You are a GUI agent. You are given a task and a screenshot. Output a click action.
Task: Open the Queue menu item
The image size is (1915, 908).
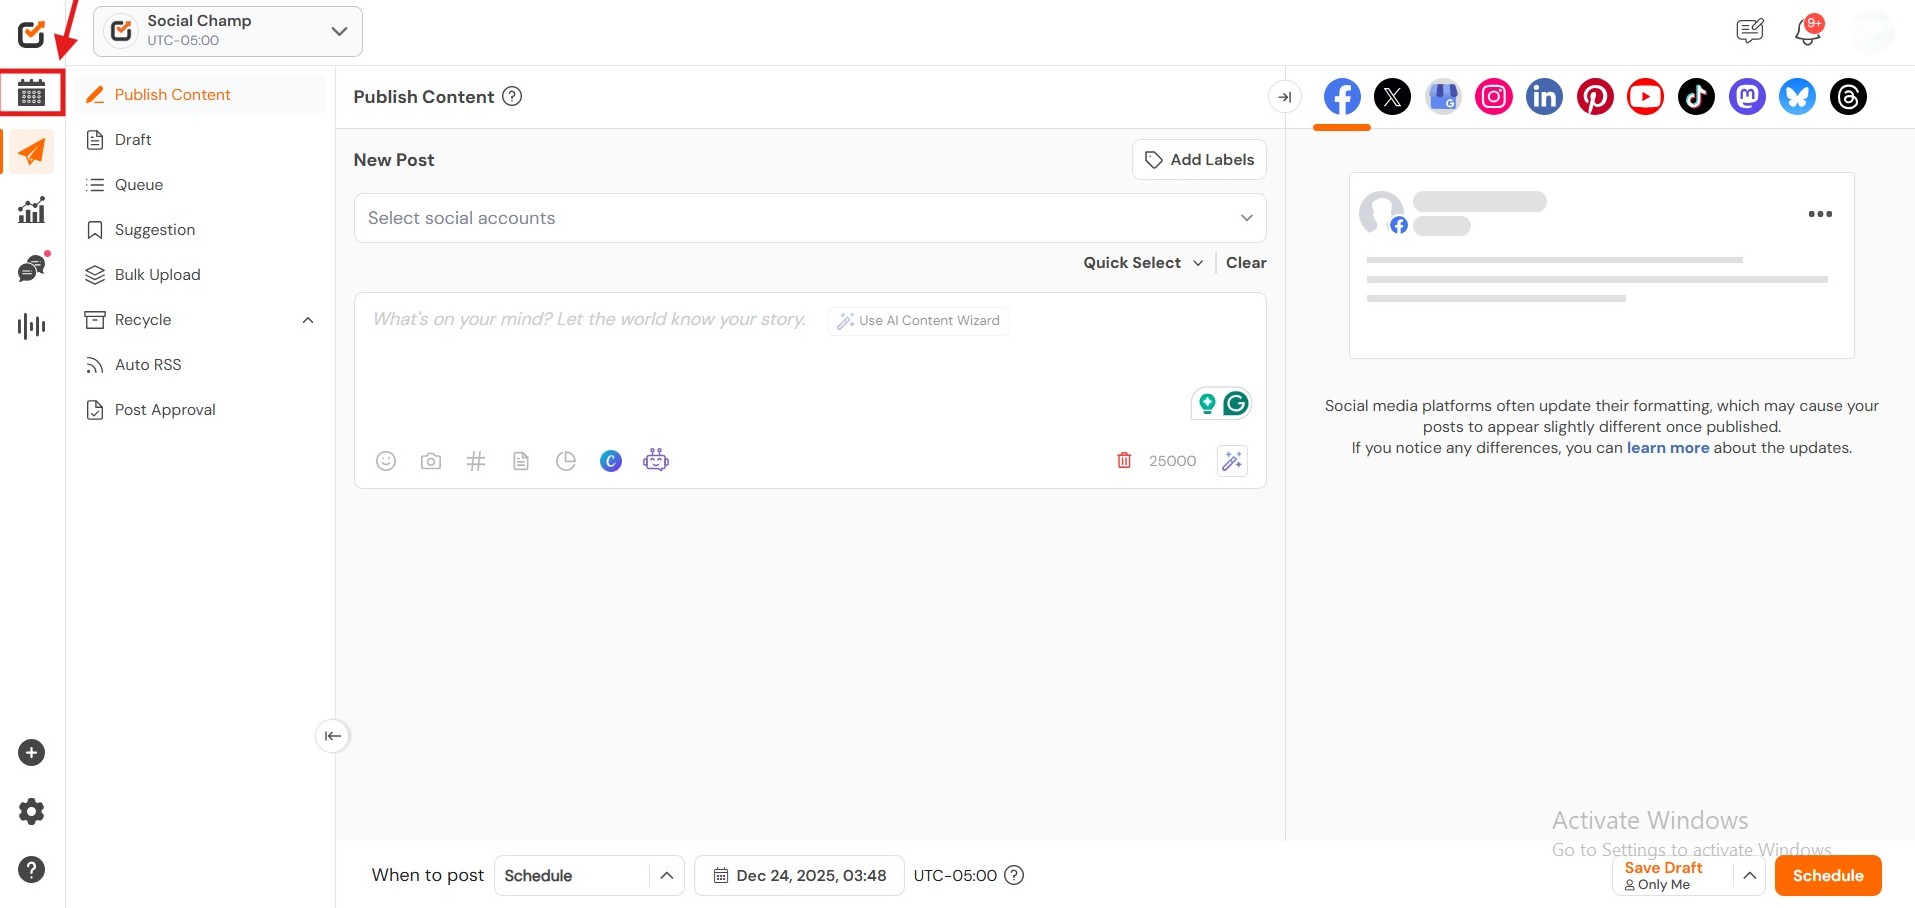click(x=139, y=185)
